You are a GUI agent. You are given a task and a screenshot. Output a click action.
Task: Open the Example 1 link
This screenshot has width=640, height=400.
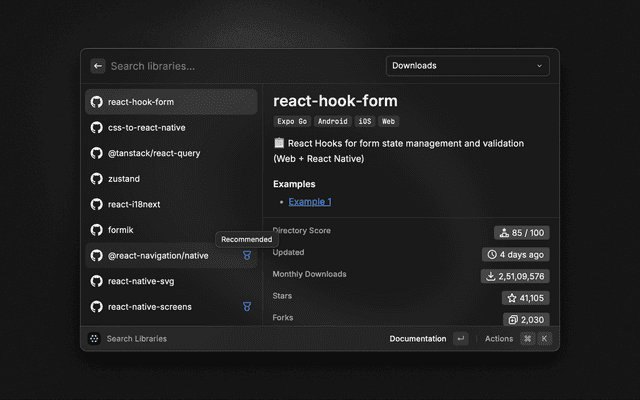pos(310,202)
